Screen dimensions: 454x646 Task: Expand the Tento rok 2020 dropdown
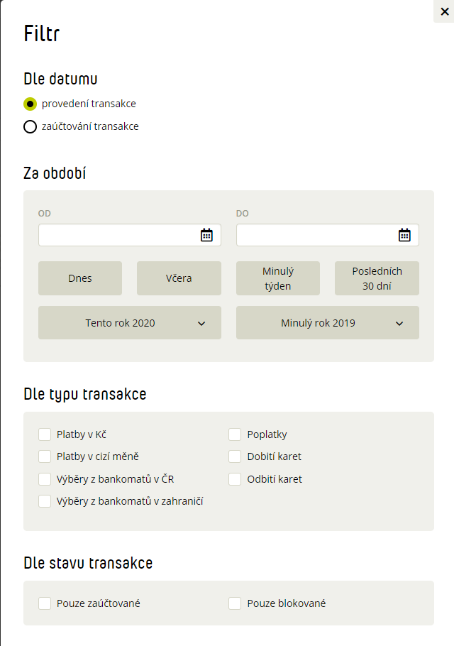129,323
